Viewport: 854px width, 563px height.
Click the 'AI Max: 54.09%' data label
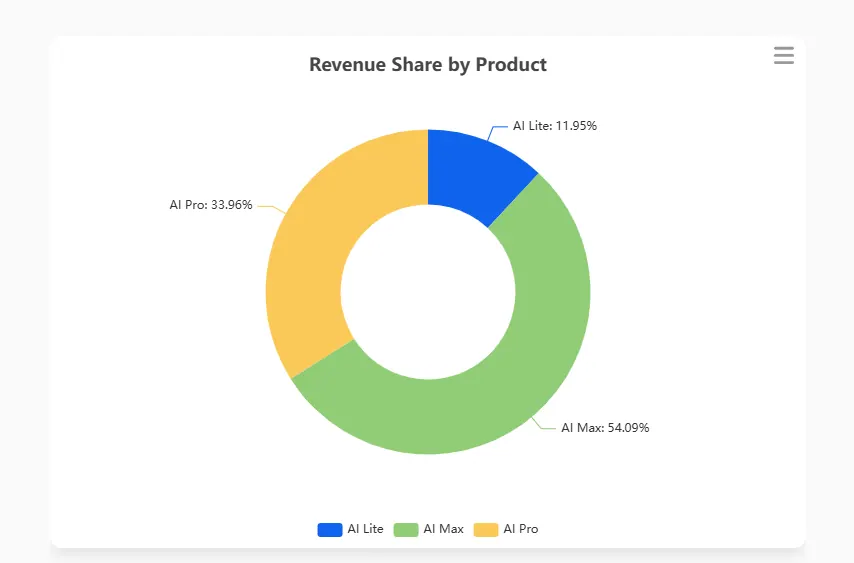click(605, 428)
